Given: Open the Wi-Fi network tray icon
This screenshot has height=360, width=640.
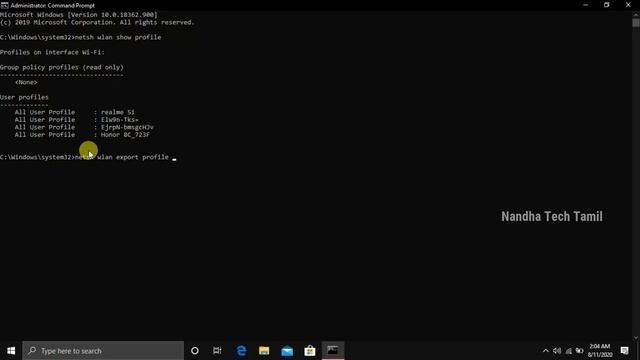Looking at the screenshot, I should point(569,351).
